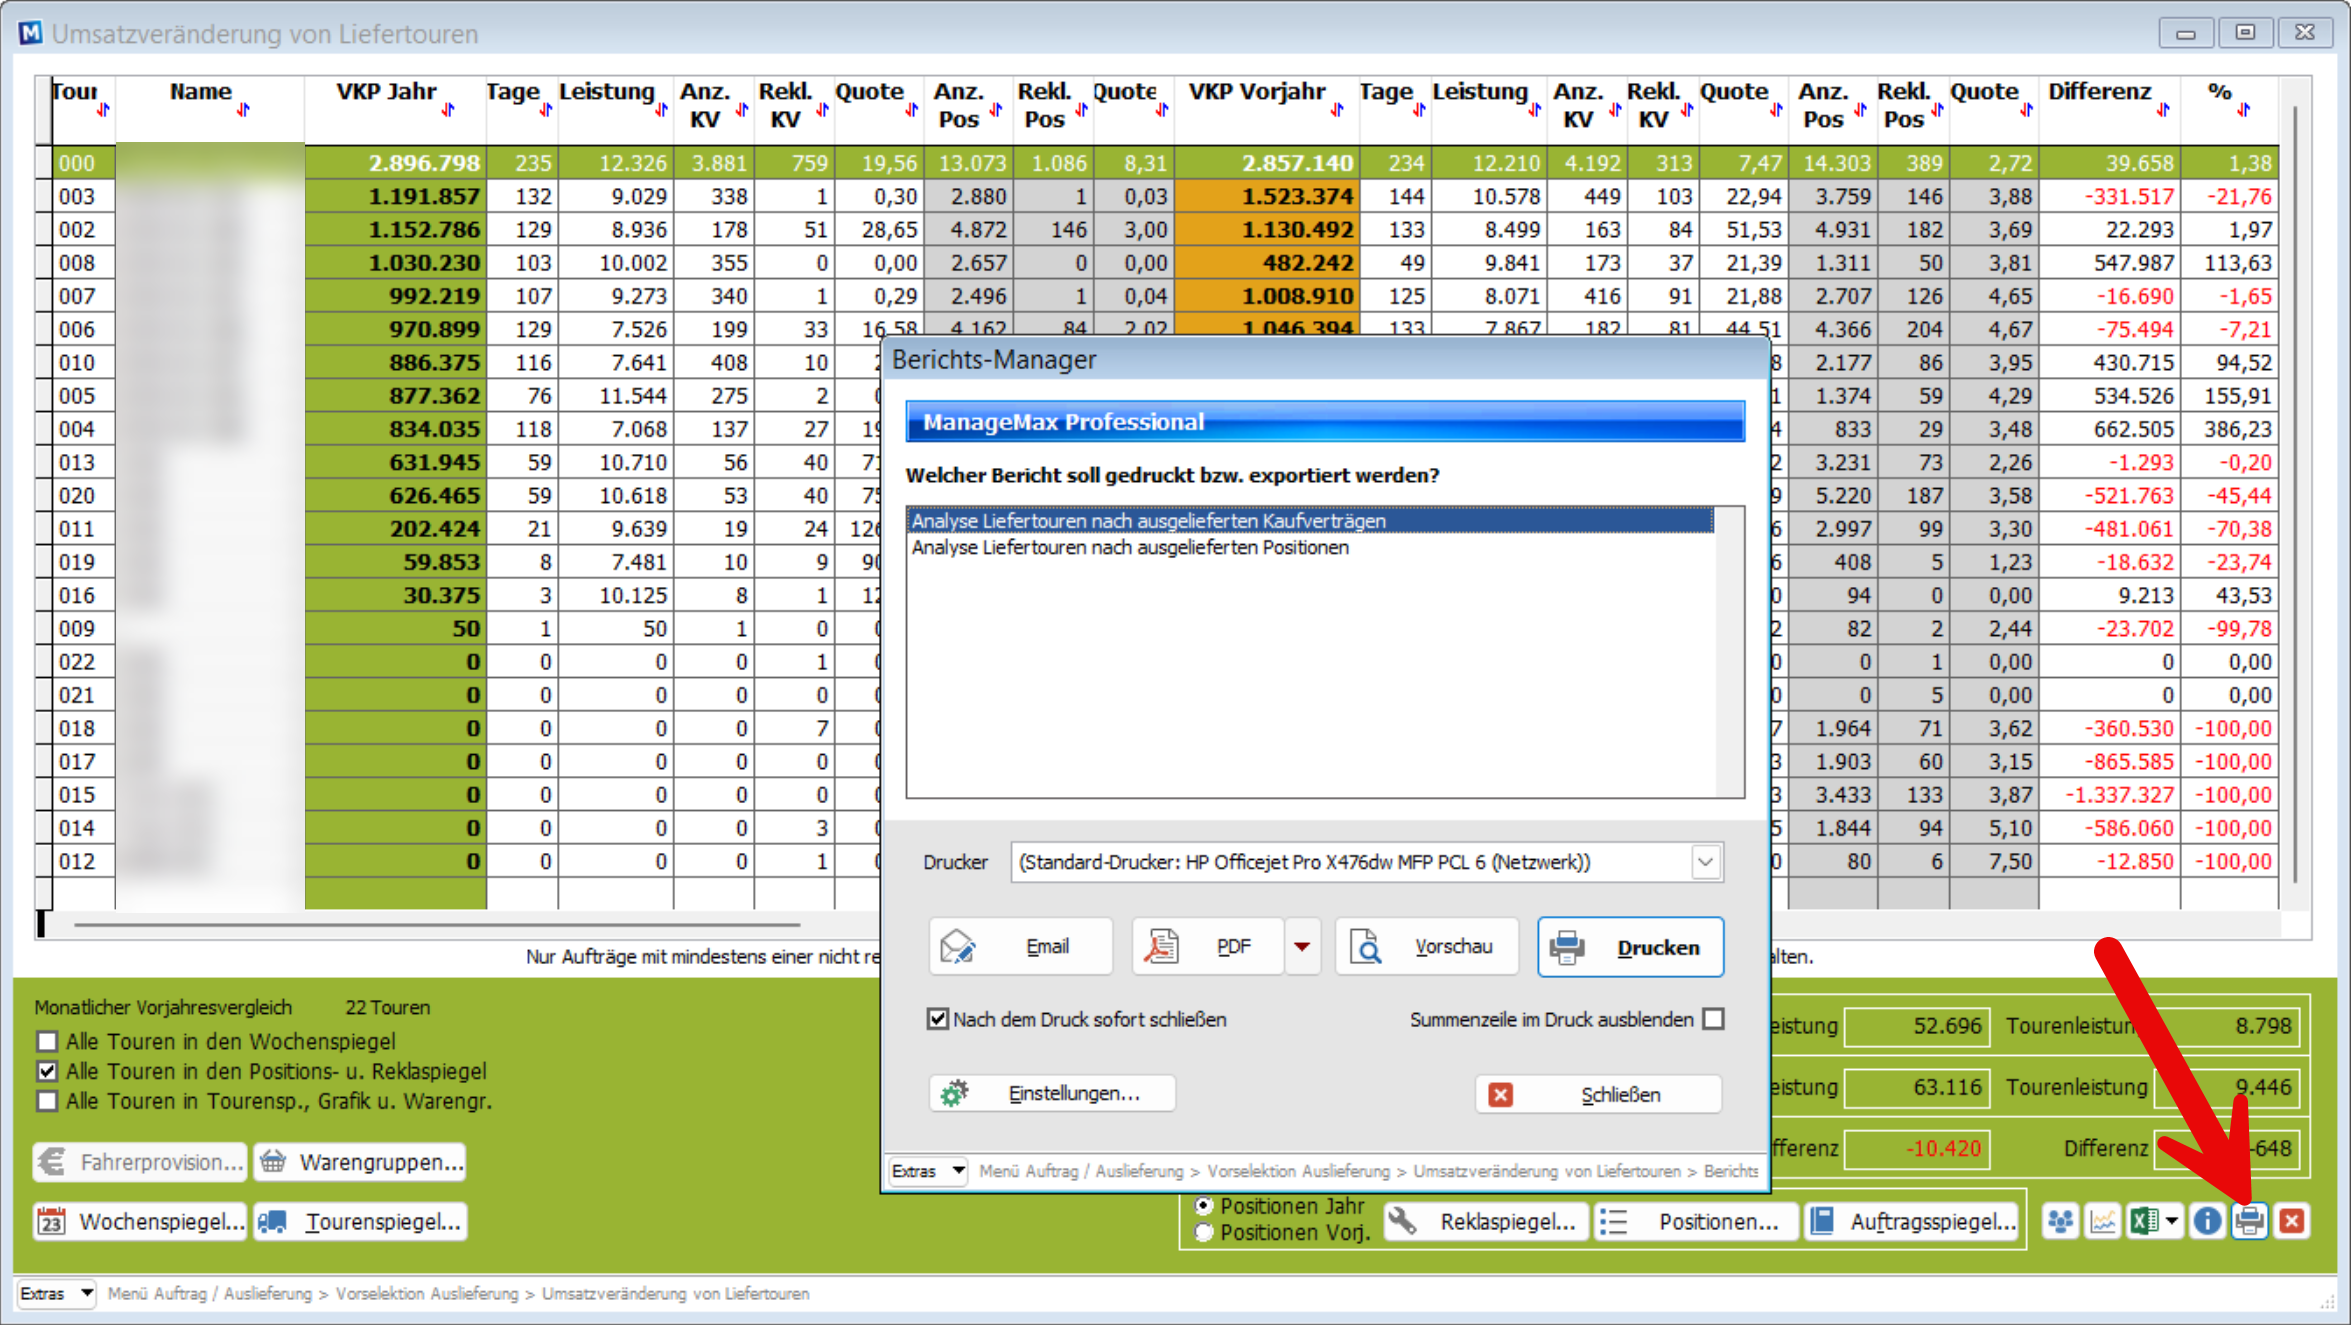Click the table's horizontal scrollbar
The image size is (2351, 1325).
point(437,925)
